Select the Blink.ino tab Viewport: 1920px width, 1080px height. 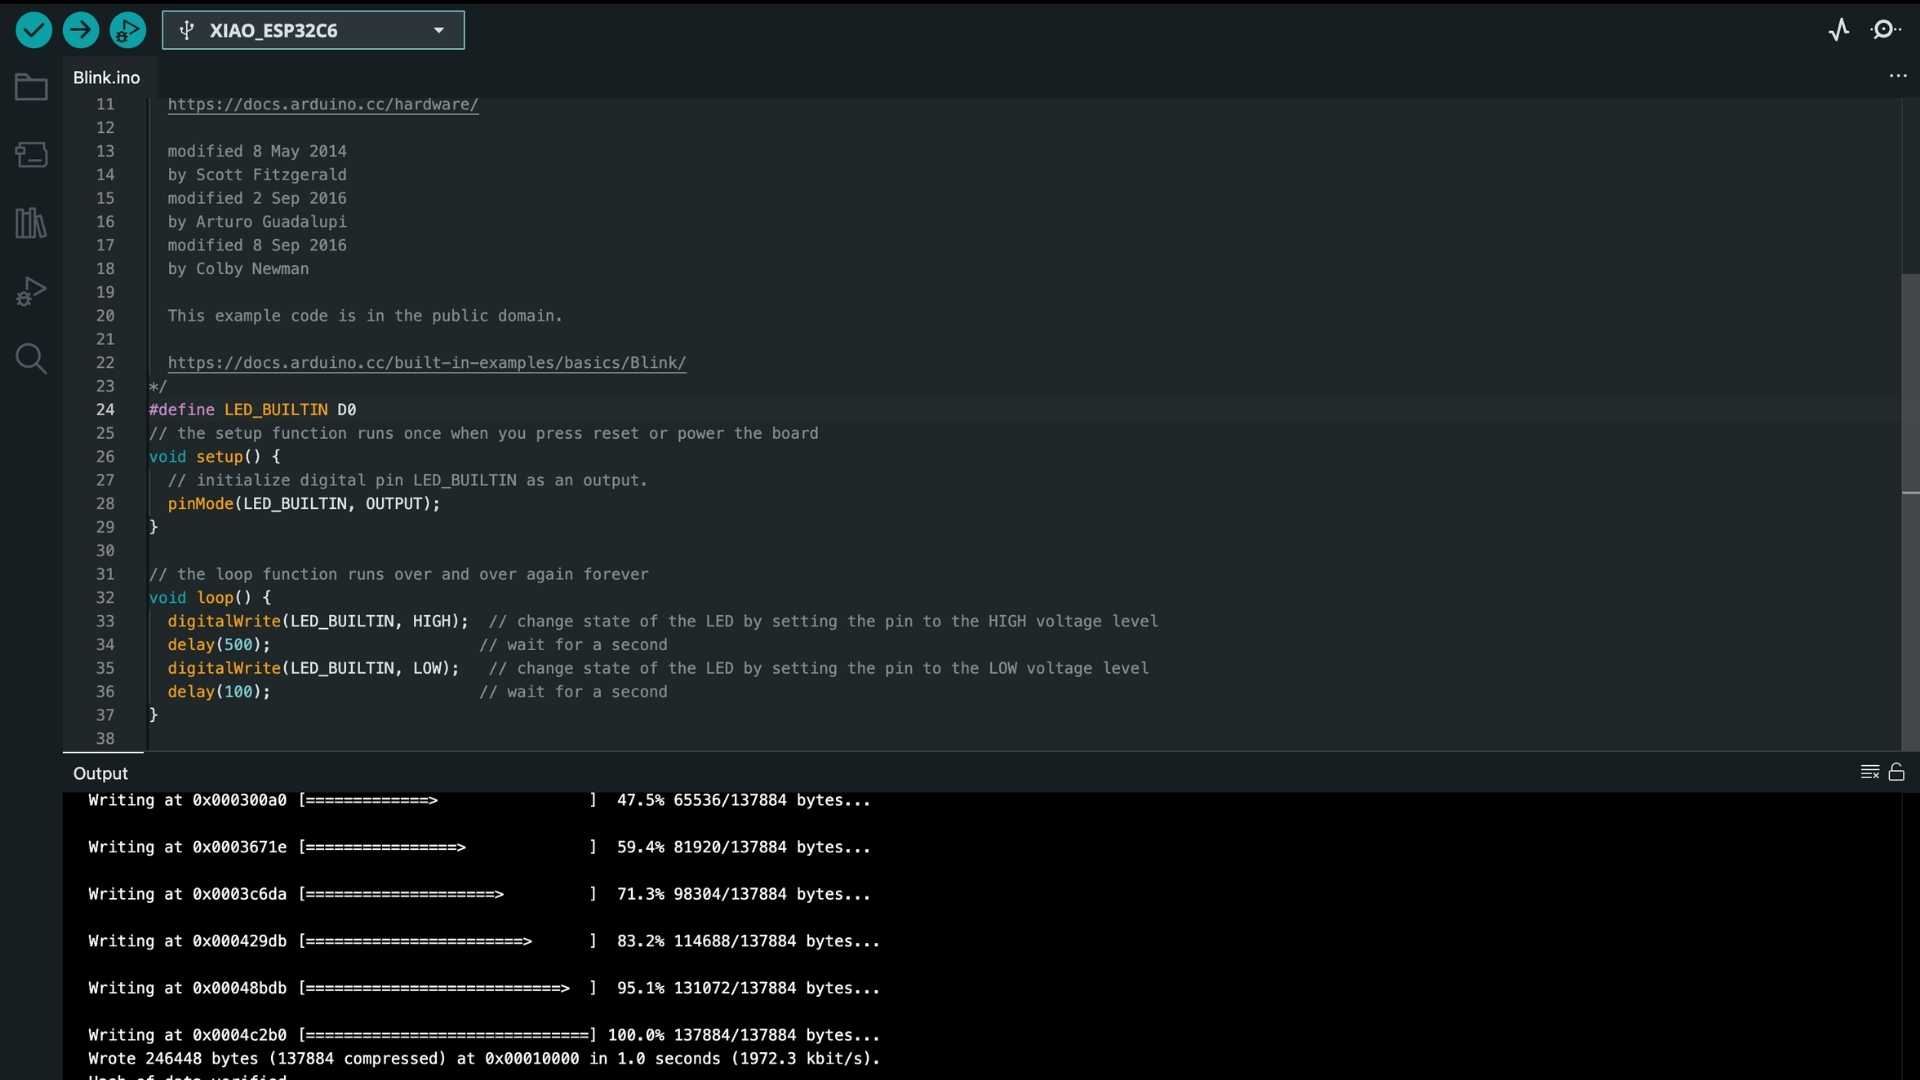point(106,77)
